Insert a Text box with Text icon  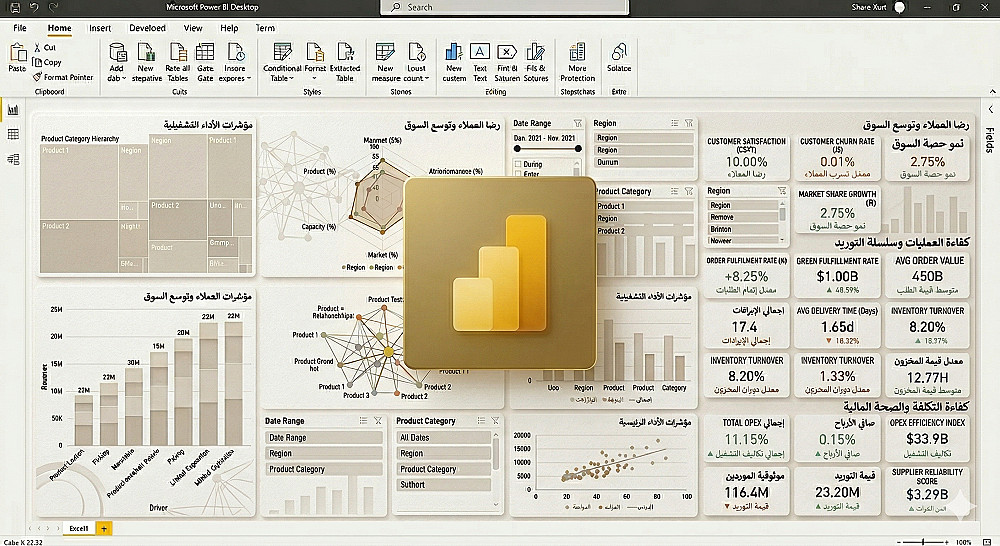pyautogui.click(x=480, y=52)
